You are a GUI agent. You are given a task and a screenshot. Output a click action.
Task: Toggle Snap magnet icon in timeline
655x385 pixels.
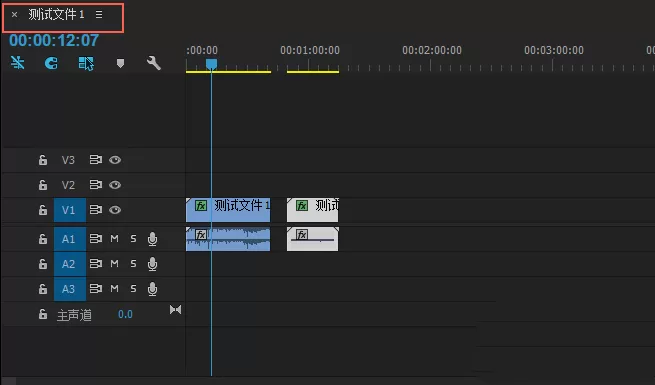[x=51, y=63]
